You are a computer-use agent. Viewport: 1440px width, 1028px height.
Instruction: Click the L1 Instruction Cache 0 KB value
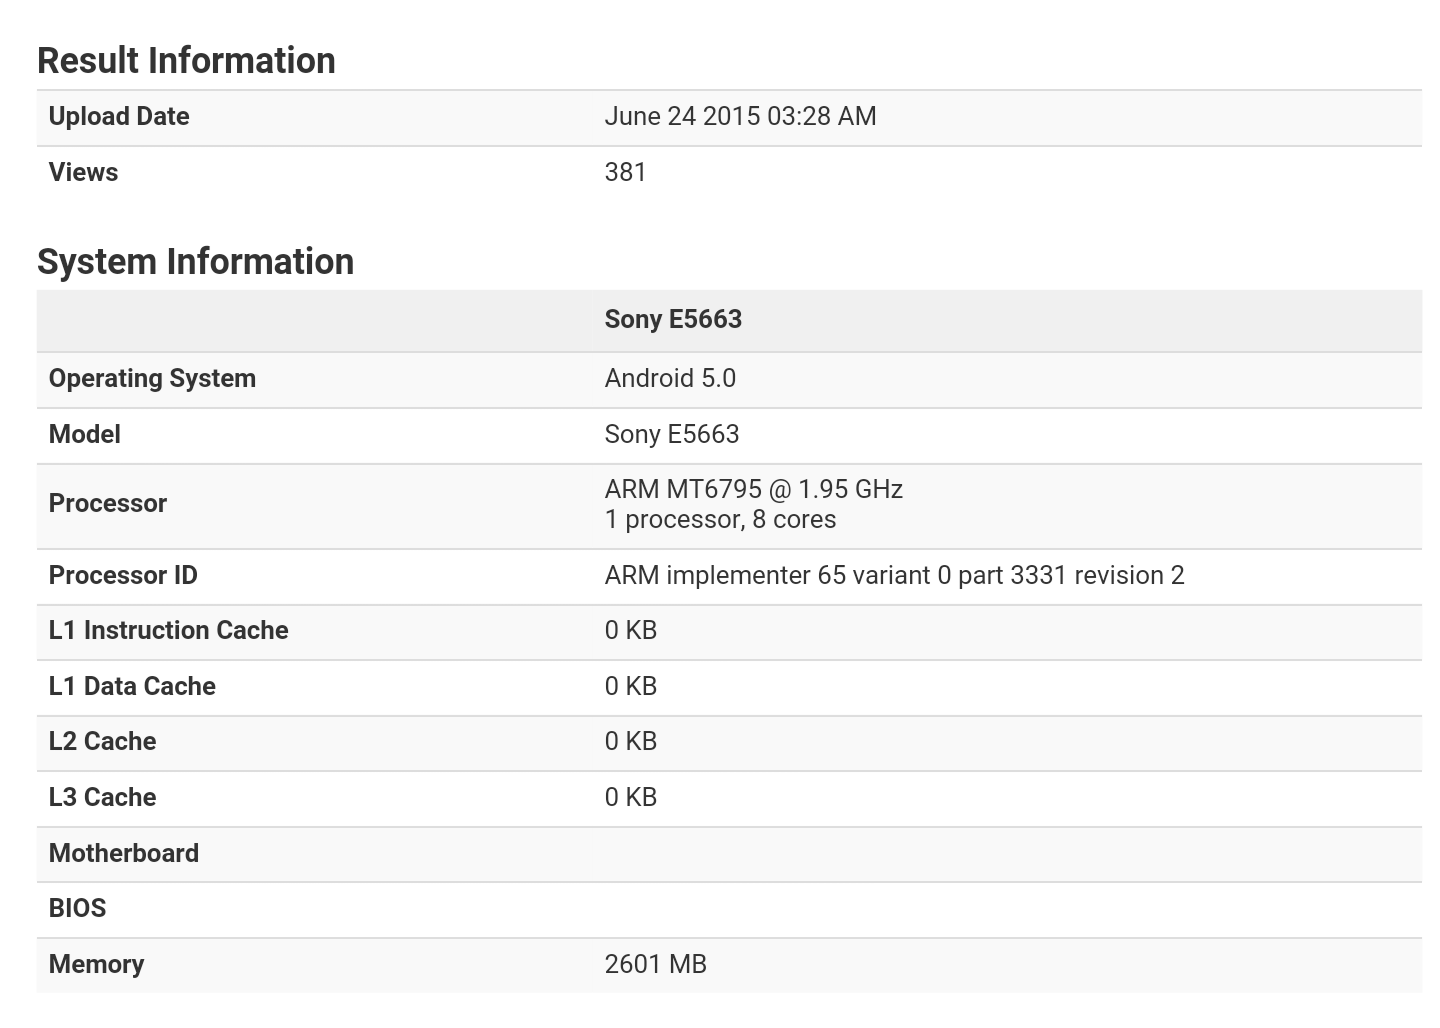coord(631,631)
